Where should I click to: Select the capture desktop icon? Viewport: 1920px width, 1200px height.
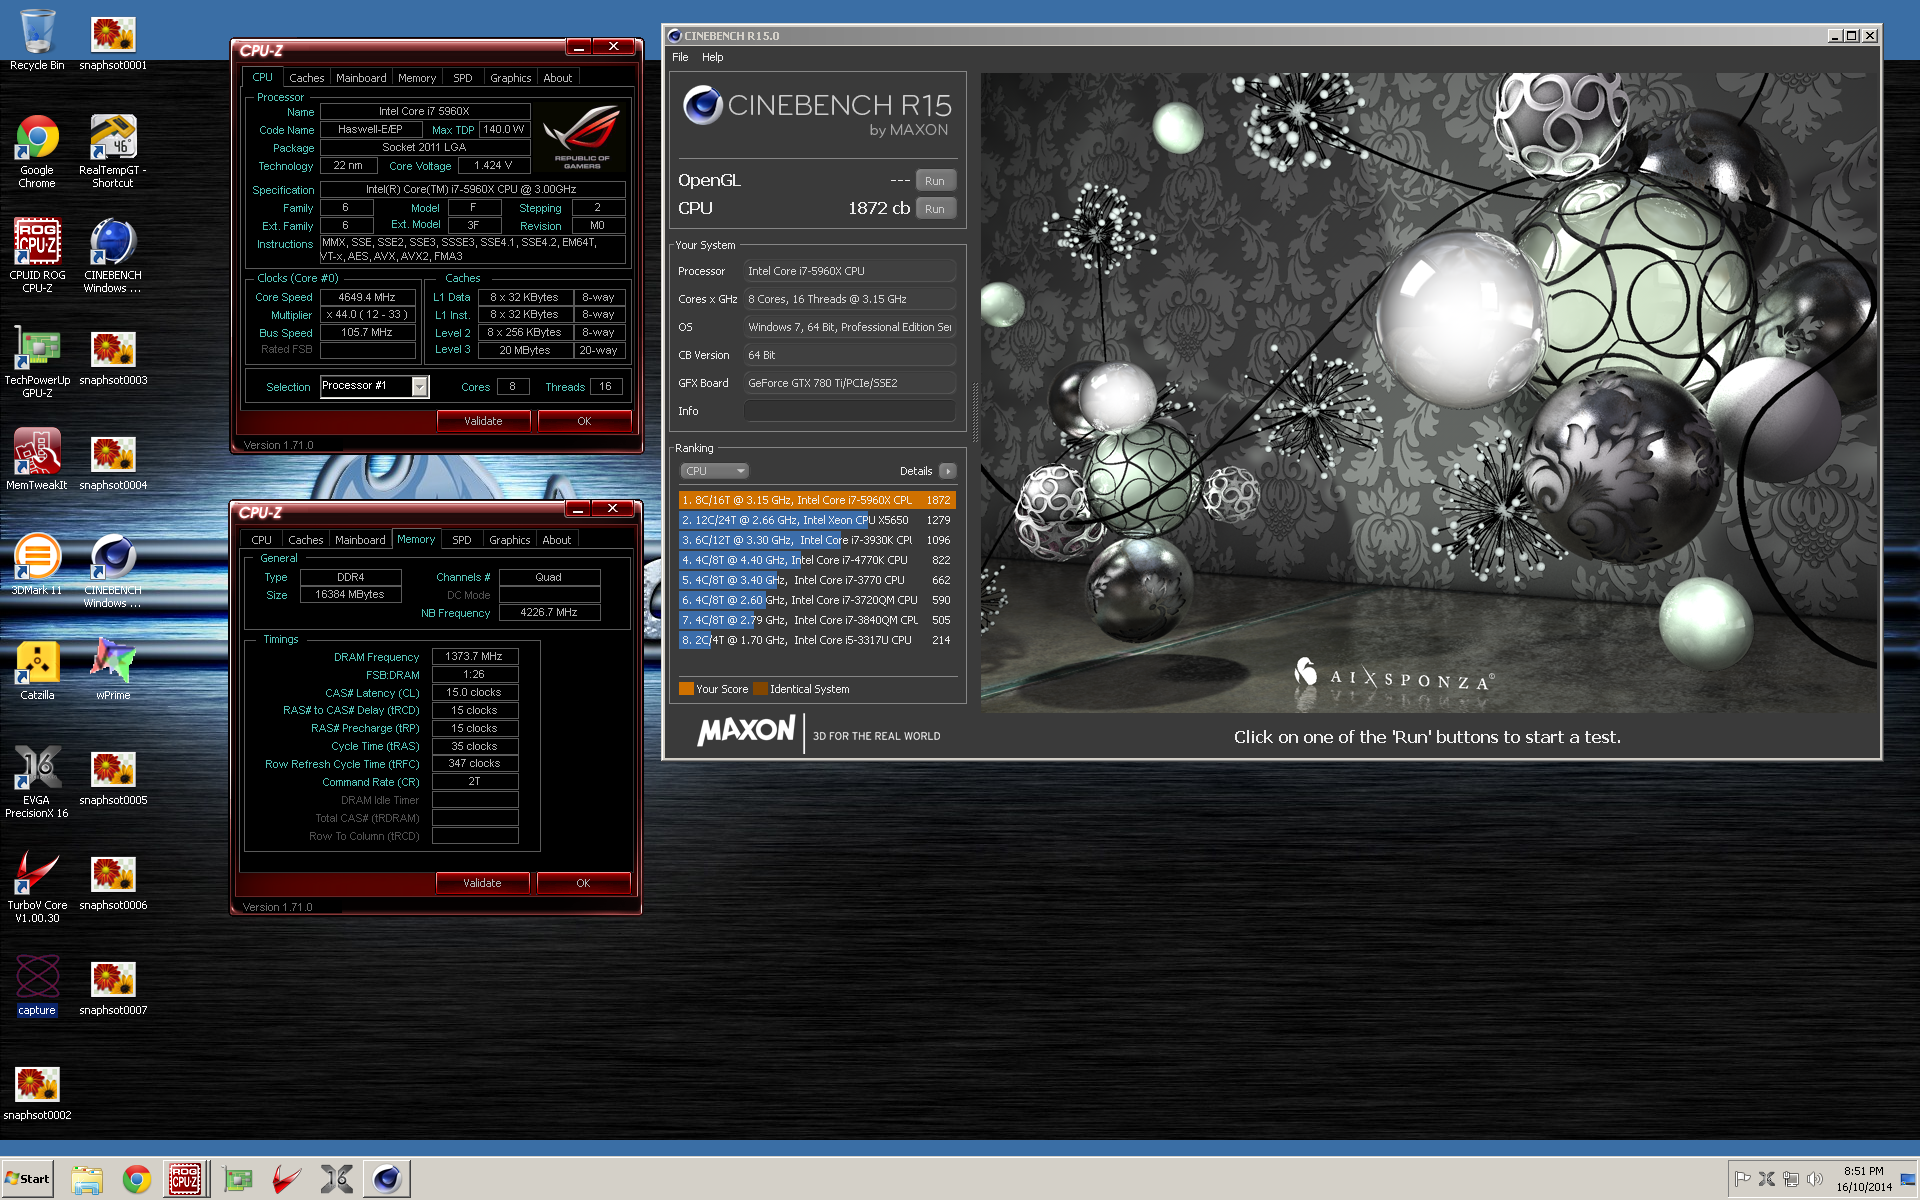(37, 985)
